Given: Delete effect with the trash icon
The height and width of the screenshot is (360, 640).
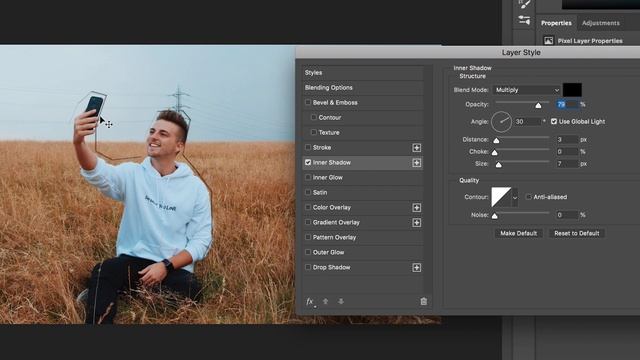Looking at the screenshot, I should pos(424,301).
